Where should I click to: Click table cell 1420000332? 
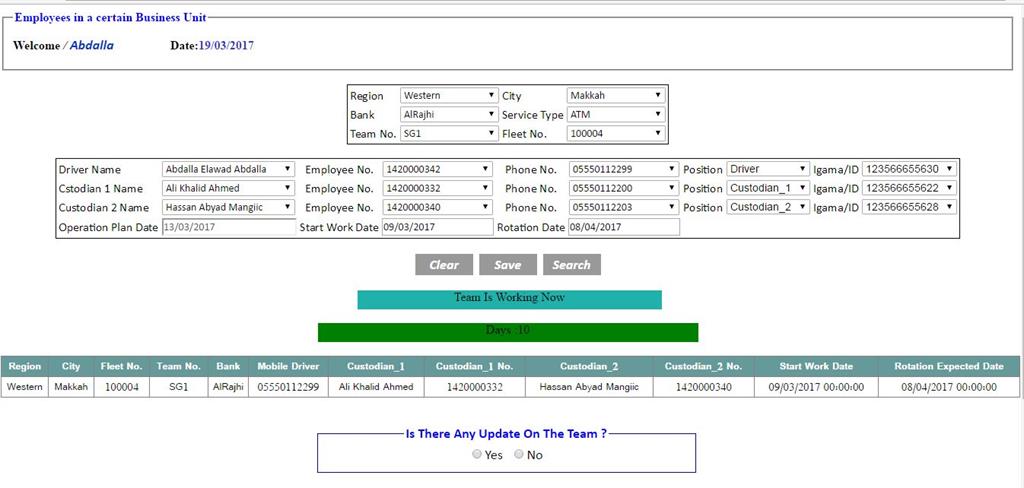pyautogui.click(x=475, y=387)
